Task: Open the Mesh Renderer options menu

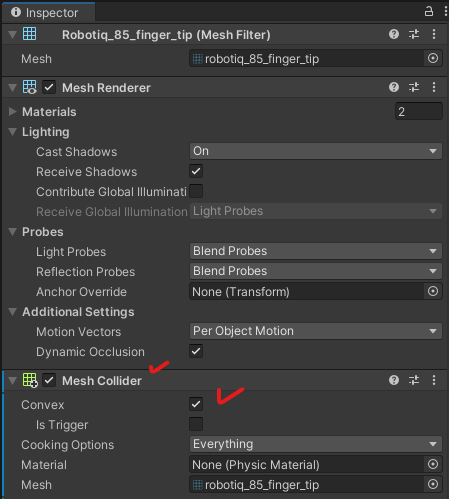Action: [434, 87]
